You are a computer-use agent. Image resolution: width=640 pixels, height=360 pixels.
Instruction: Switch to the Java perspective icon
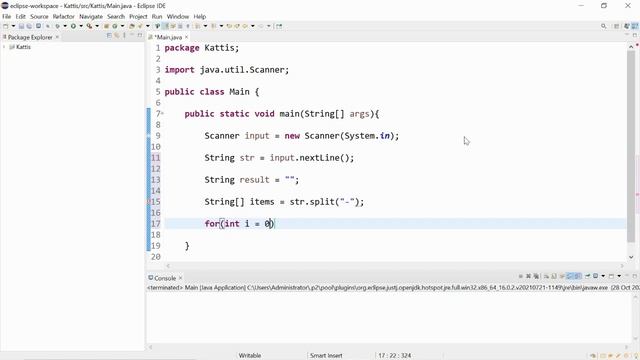(635, 26)
